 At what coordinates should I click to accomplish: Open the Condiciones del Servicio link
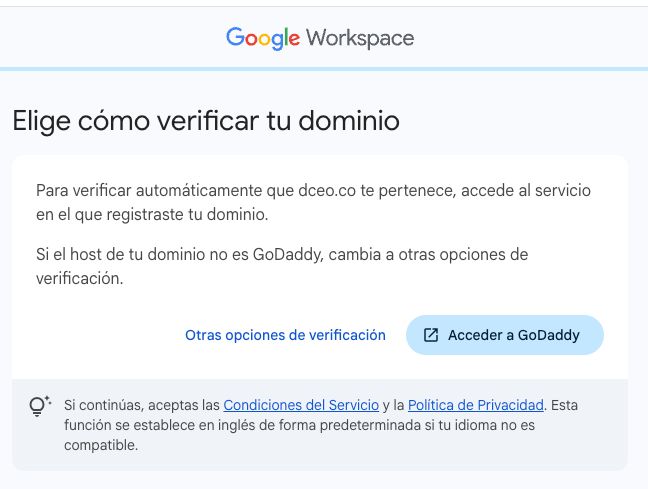coord(301,405)
